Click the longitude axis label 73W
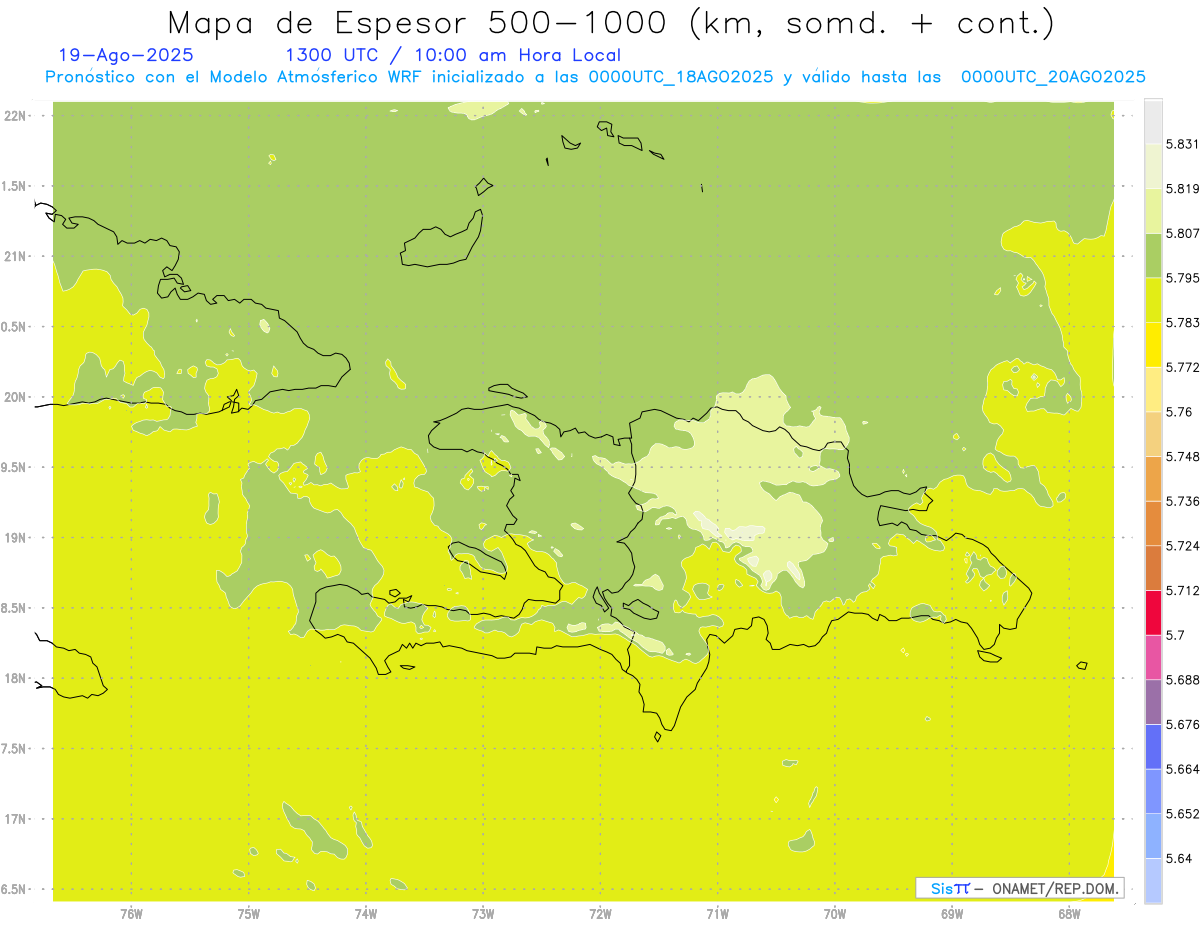 pyautogui.click(x=483, y=913)
